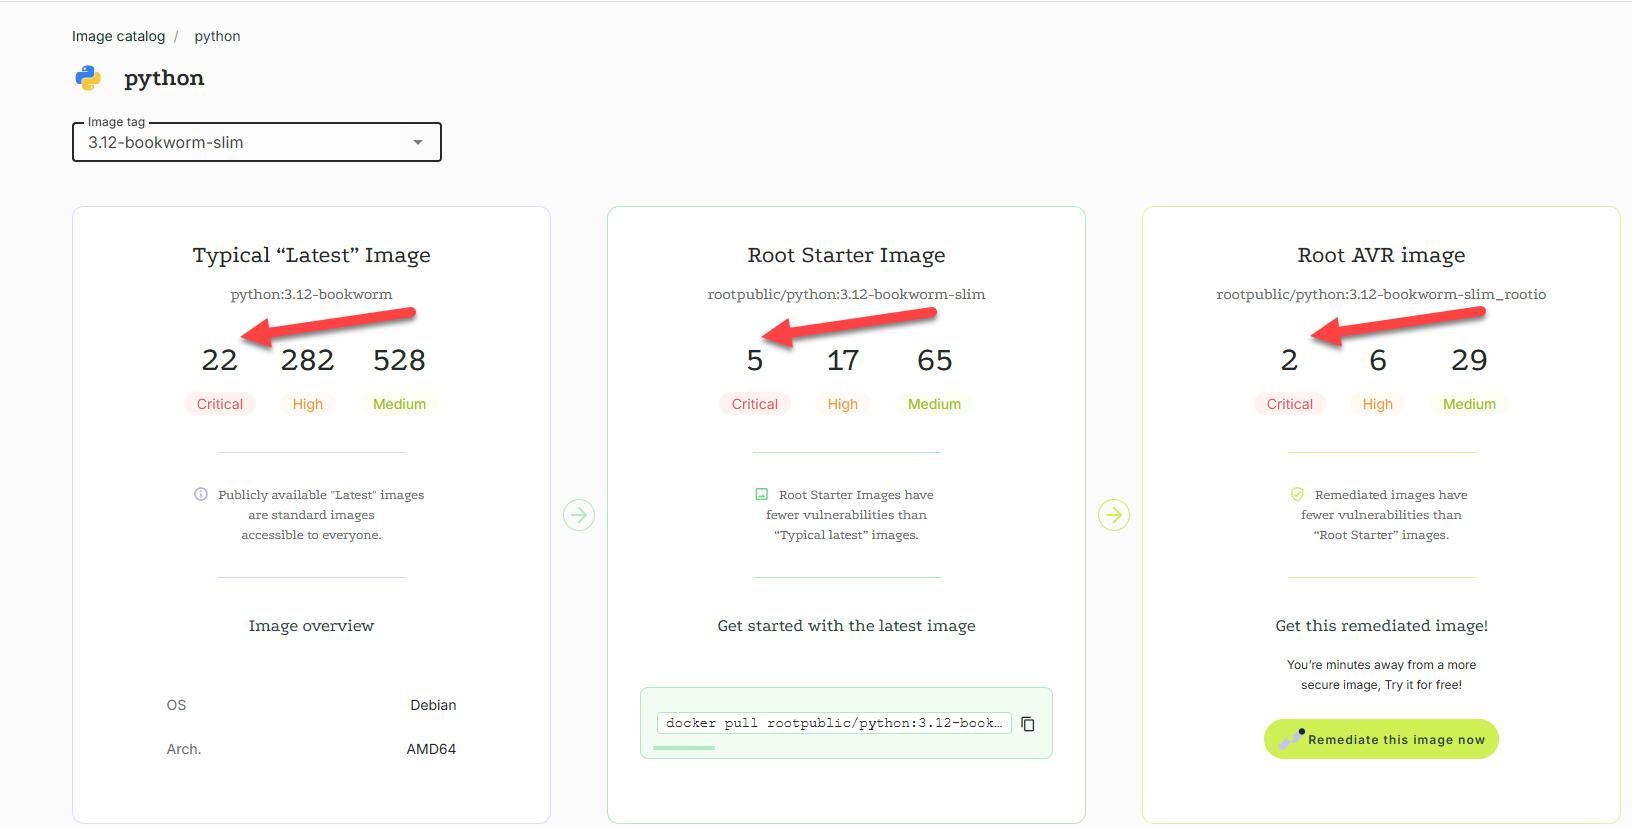The height and width of the screenshot is (825, 1632).
Task: Click the shield icon beside Remediated images text
Action: 1297,494
